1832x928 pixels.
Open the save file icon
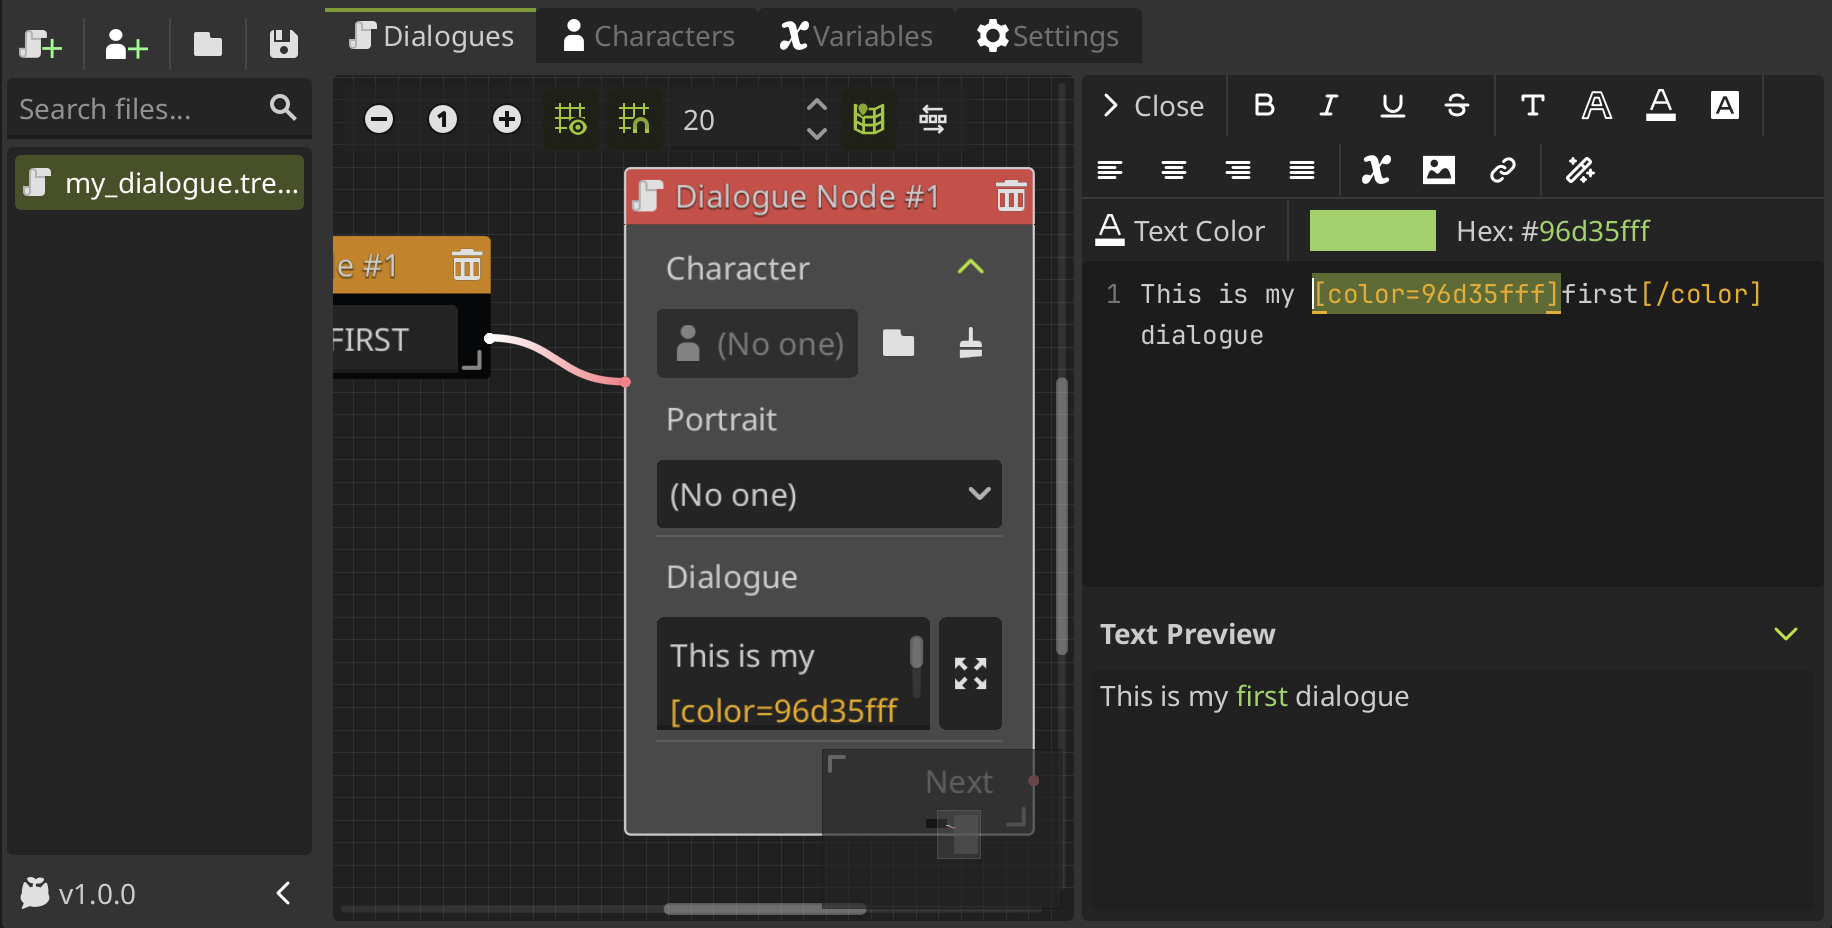tap(282, 43)
